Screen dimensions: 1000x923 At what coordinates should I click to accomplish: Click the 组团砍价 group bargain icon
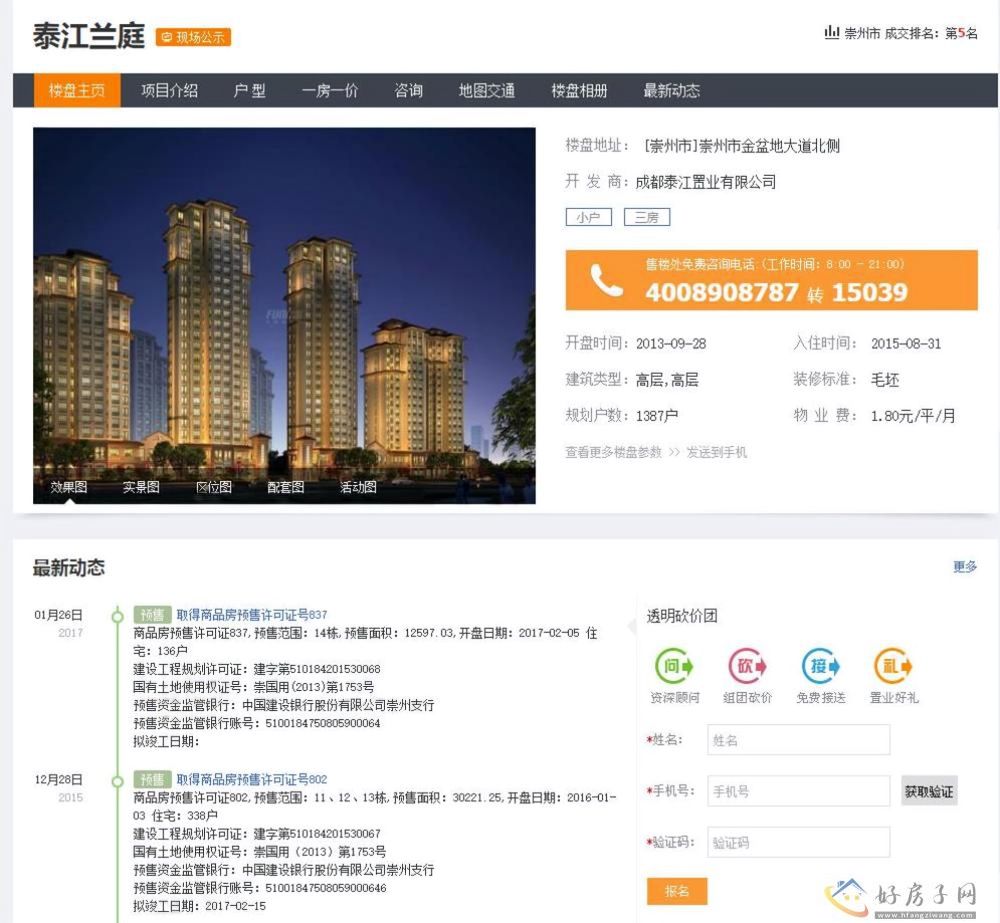(747, 666)
